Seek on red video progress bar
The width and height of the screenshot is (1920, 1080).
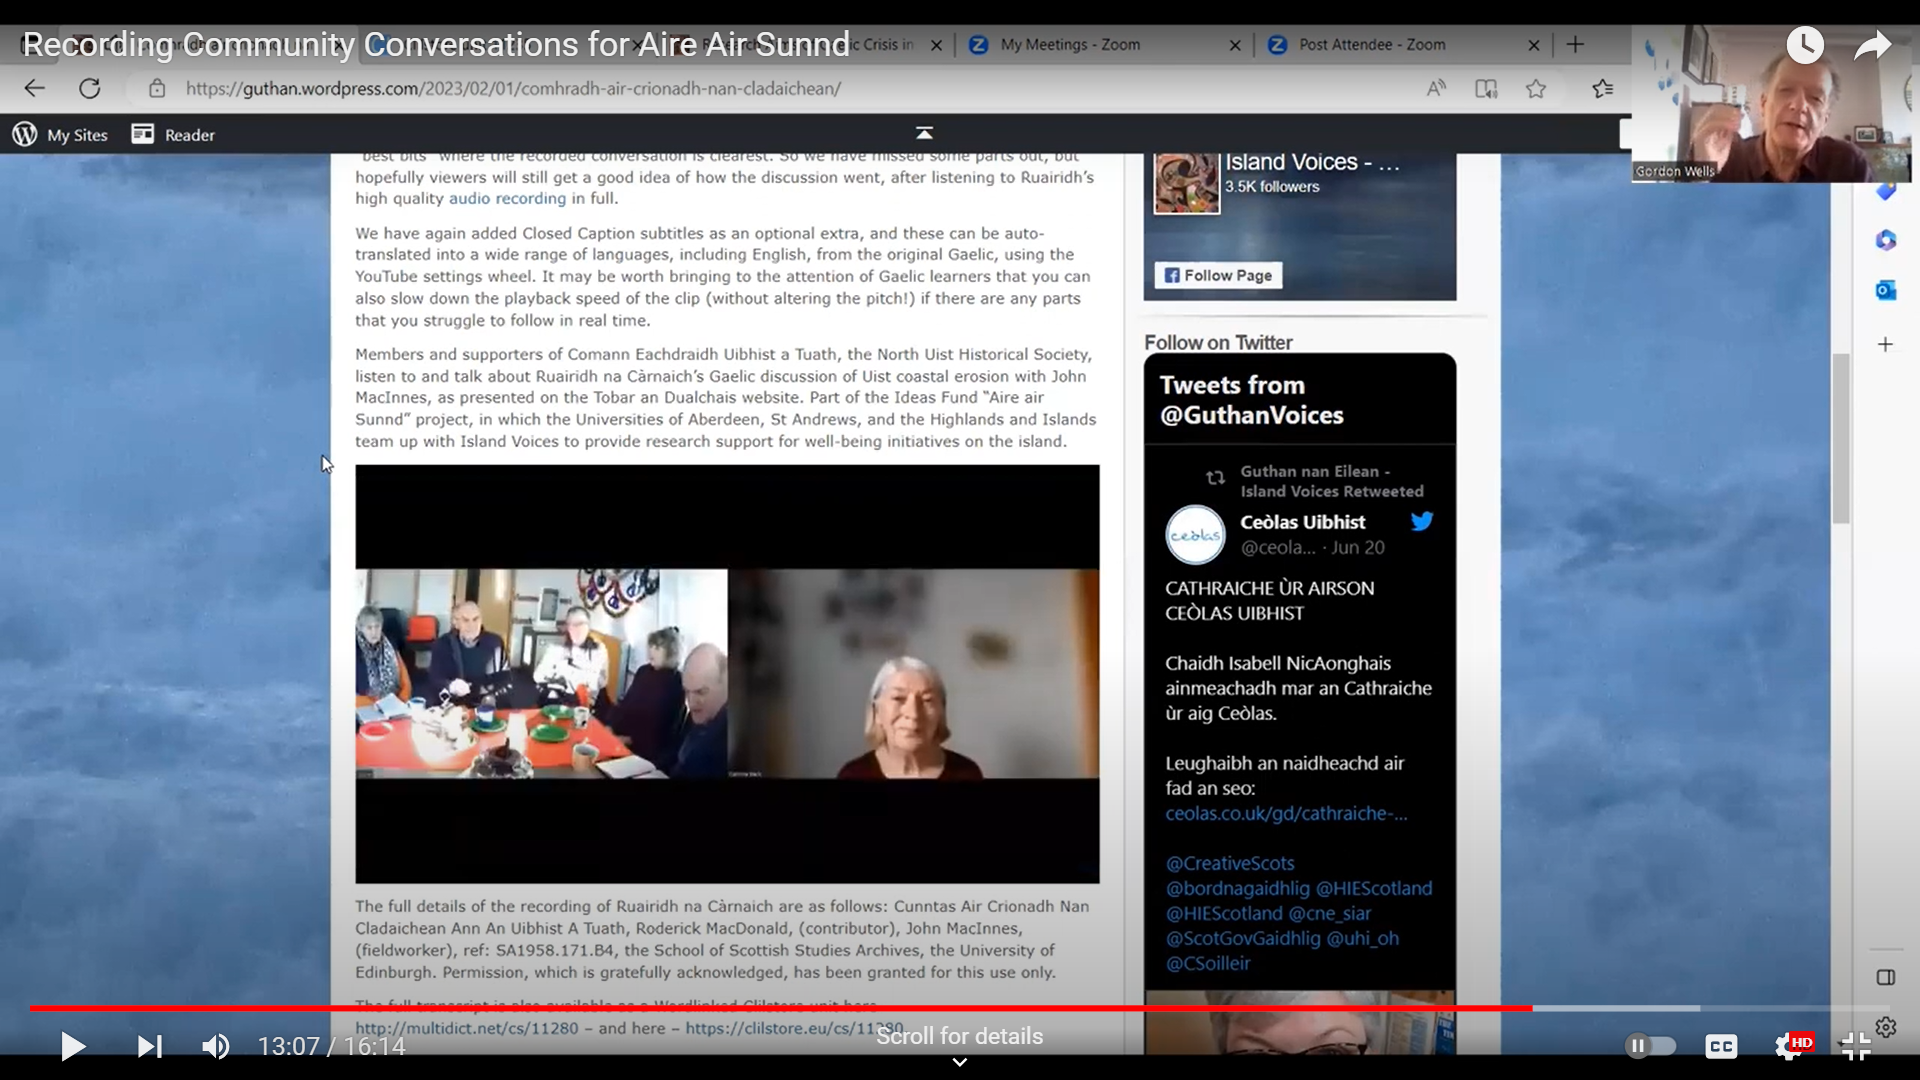(x=780, y=1008)
